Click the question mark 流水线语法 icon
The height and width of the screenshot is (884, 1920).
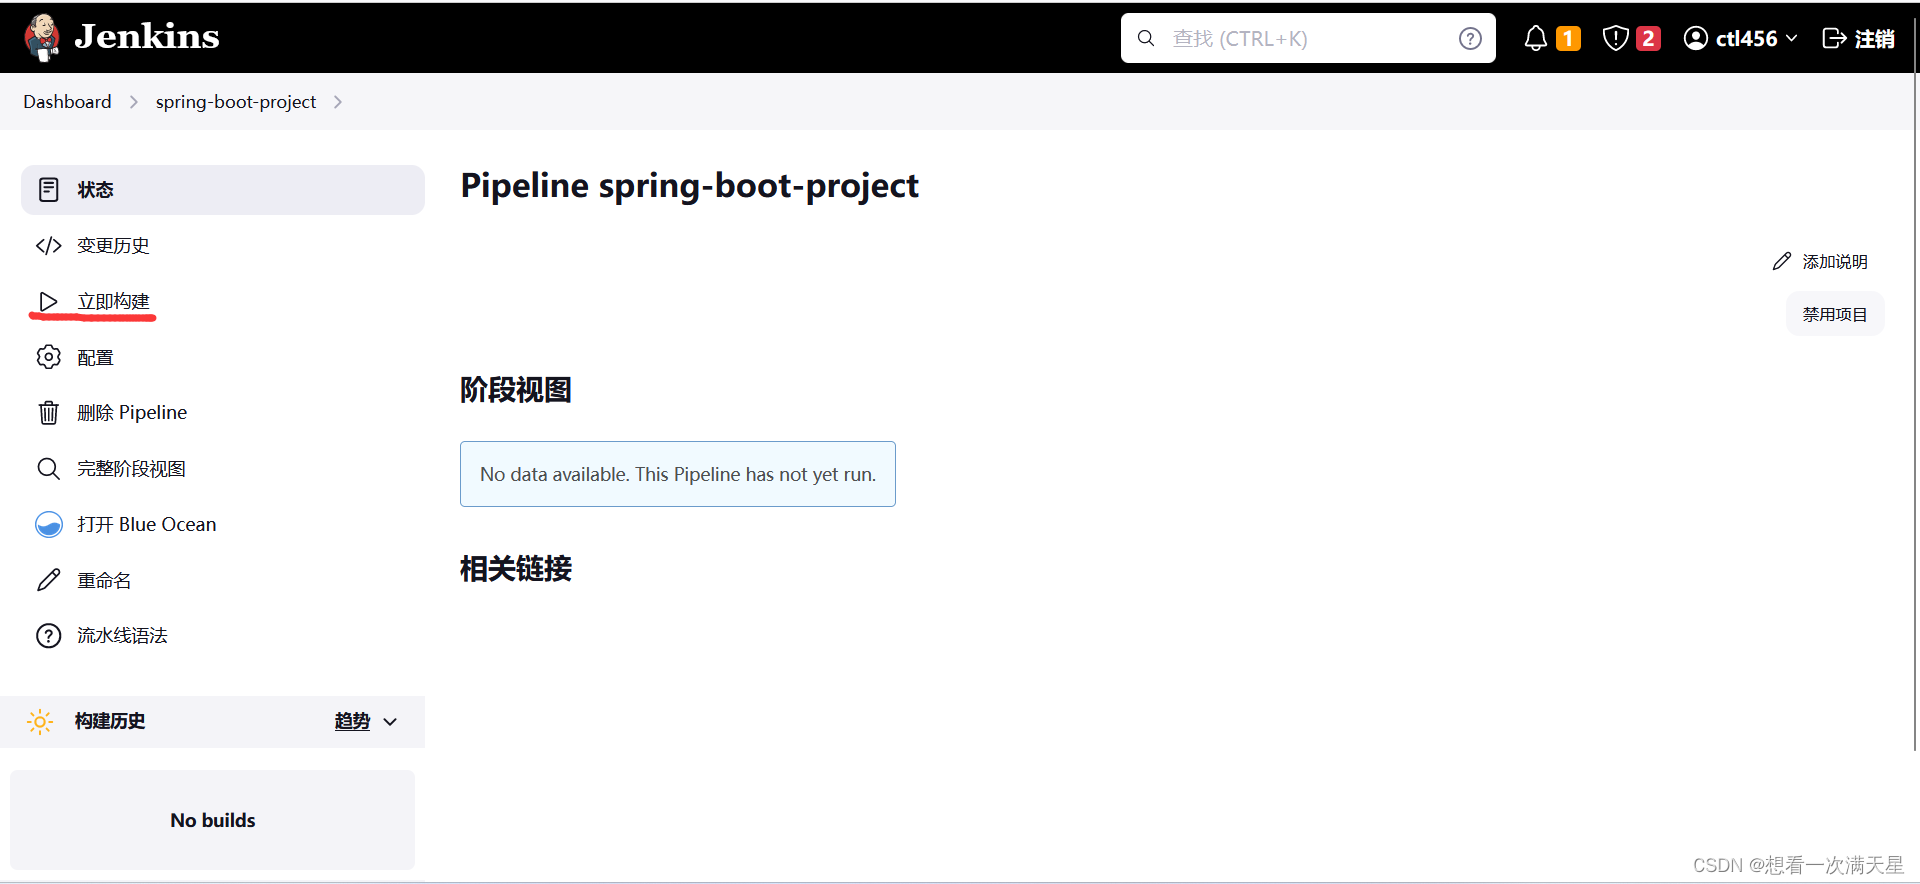click(48, 636)
